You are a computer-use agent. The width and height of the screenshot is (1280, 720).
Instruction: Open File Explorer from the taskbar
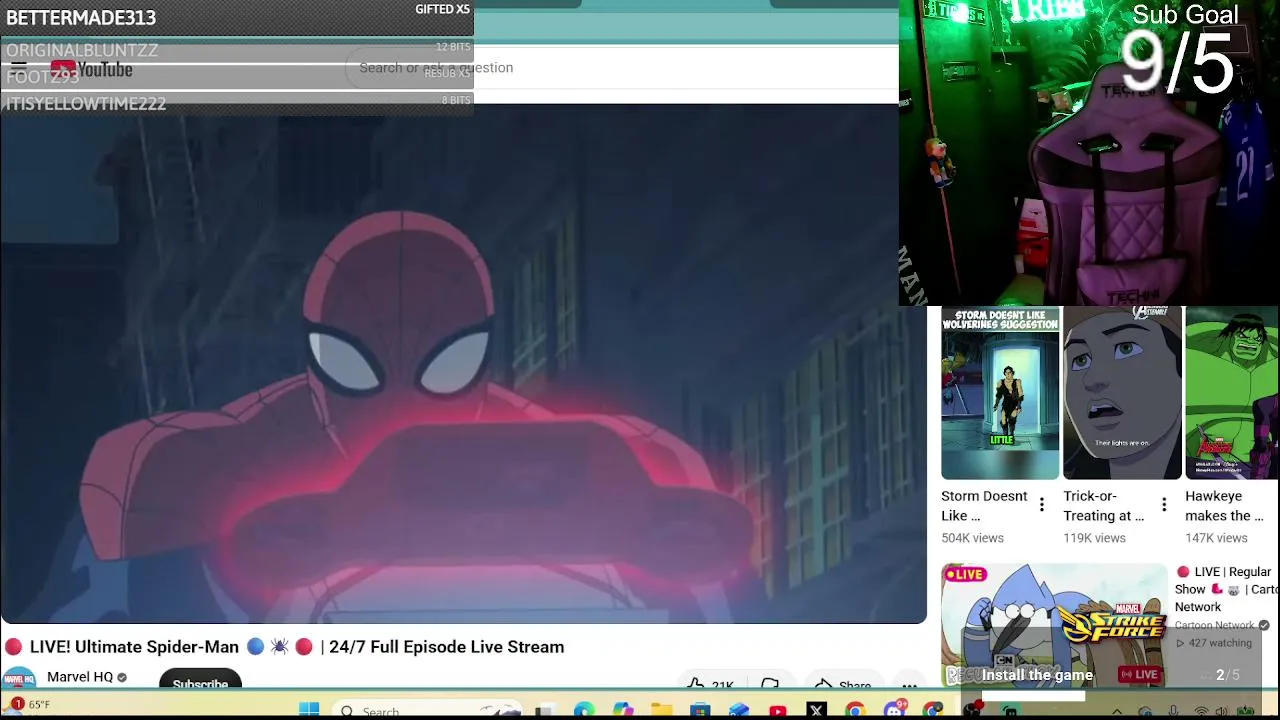661,710
